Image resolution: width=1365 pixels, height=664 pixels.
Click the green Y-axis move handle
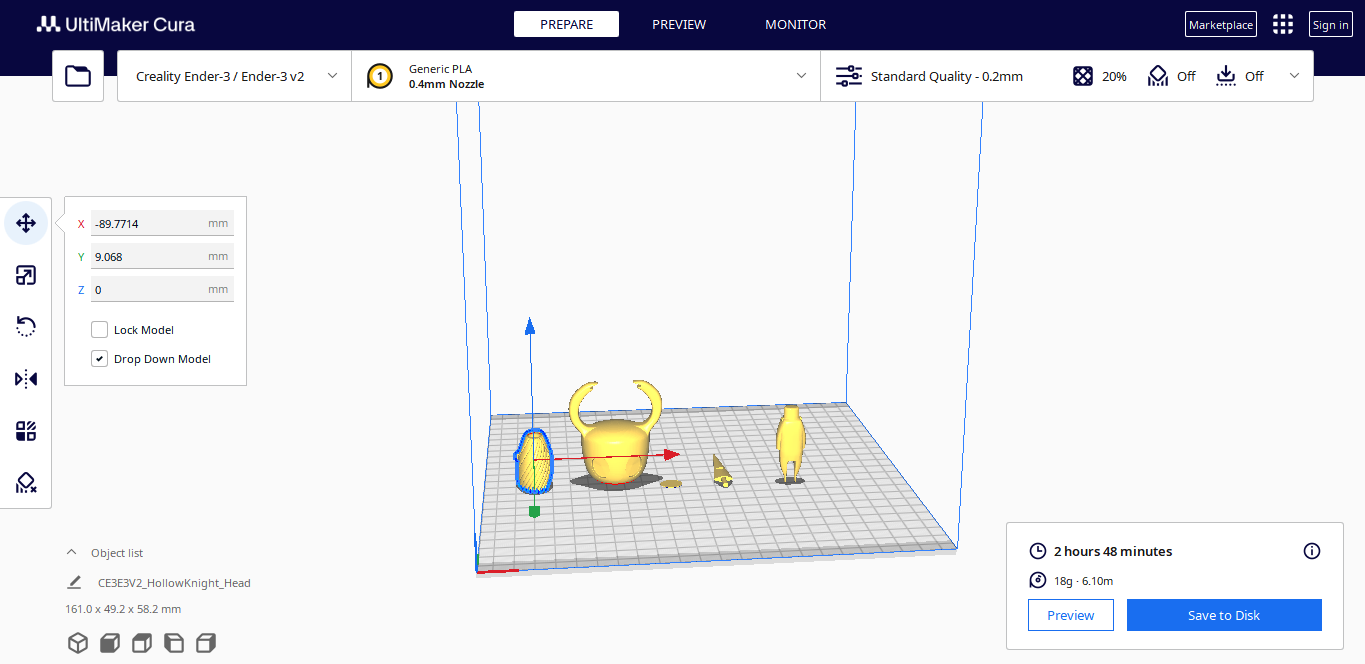pyautogui.click(x=534, y=511)
